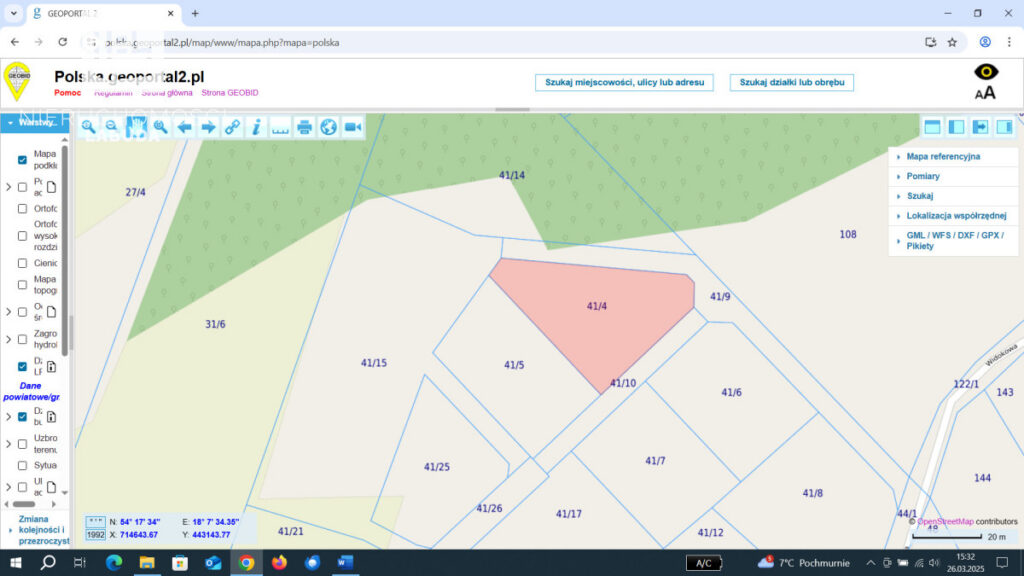Click the printer icon to print map
This screenshot has height=576, width=1024.
point(304,127)
